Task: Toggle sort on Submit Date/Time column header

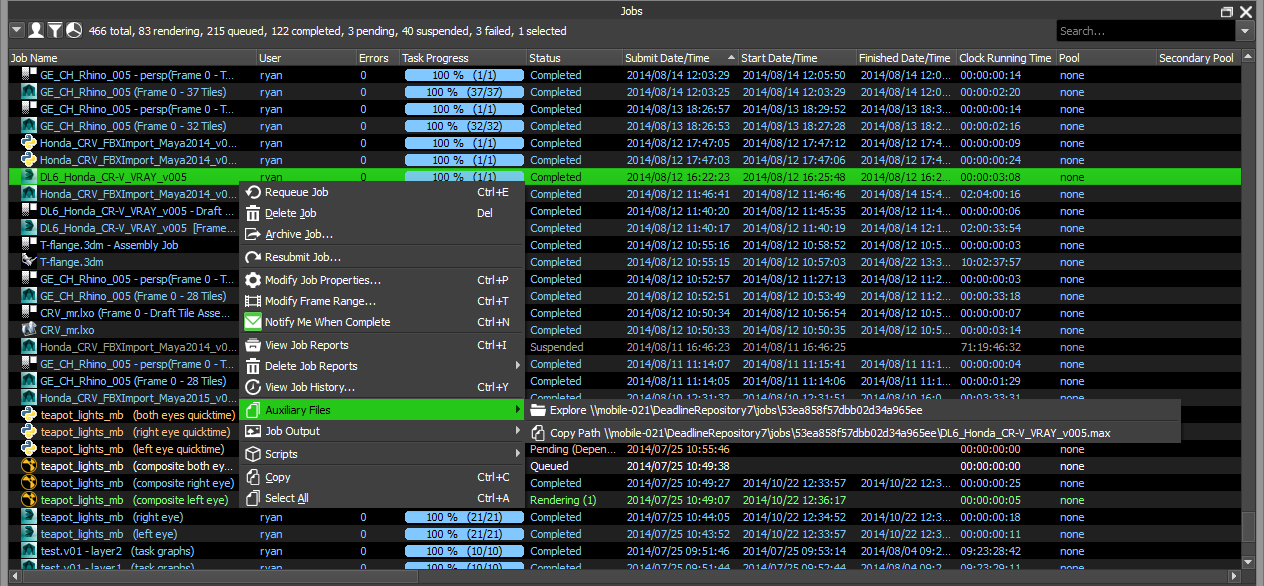Action: pos(680,58)
